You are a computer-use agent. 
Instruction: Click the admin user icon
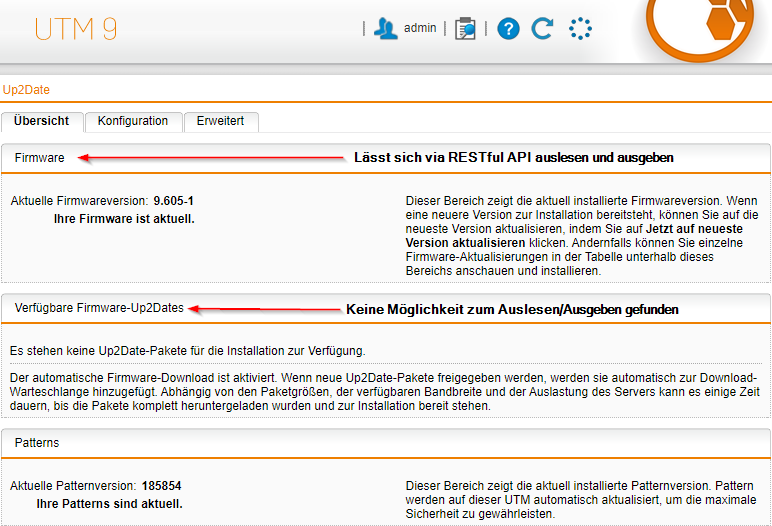tap(386, 28)
